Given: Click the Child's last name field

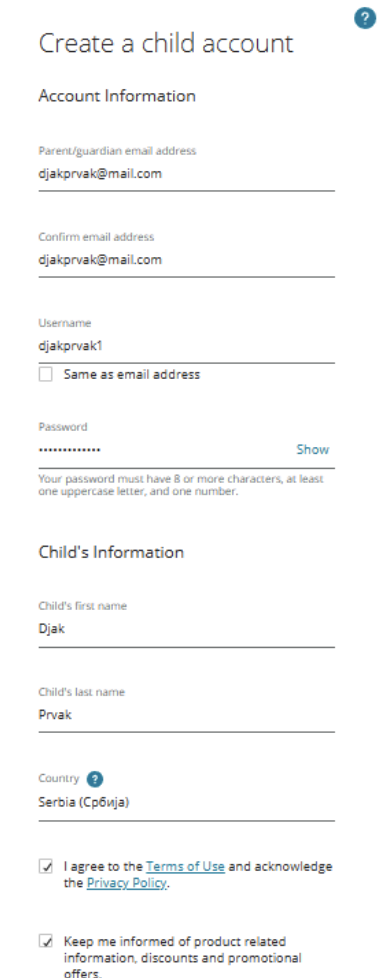Looking at the screenshot, I should (x=186, y=715).
